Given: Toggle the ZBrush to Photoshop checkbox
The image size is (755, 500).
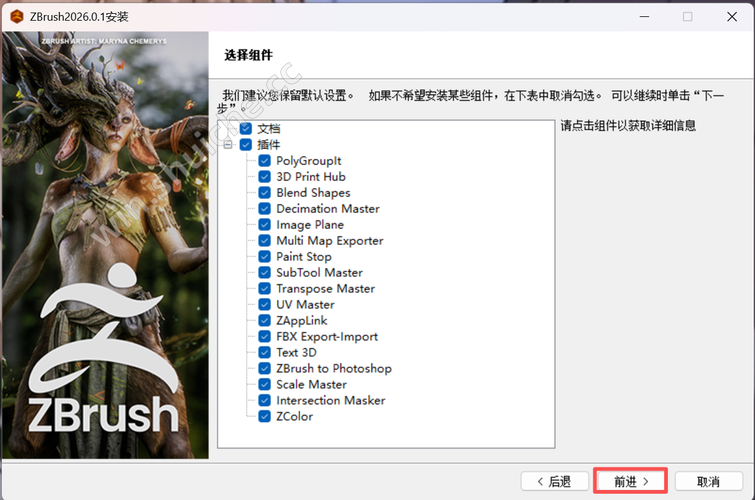Looking at the screenshot, I should pos(264,368).
